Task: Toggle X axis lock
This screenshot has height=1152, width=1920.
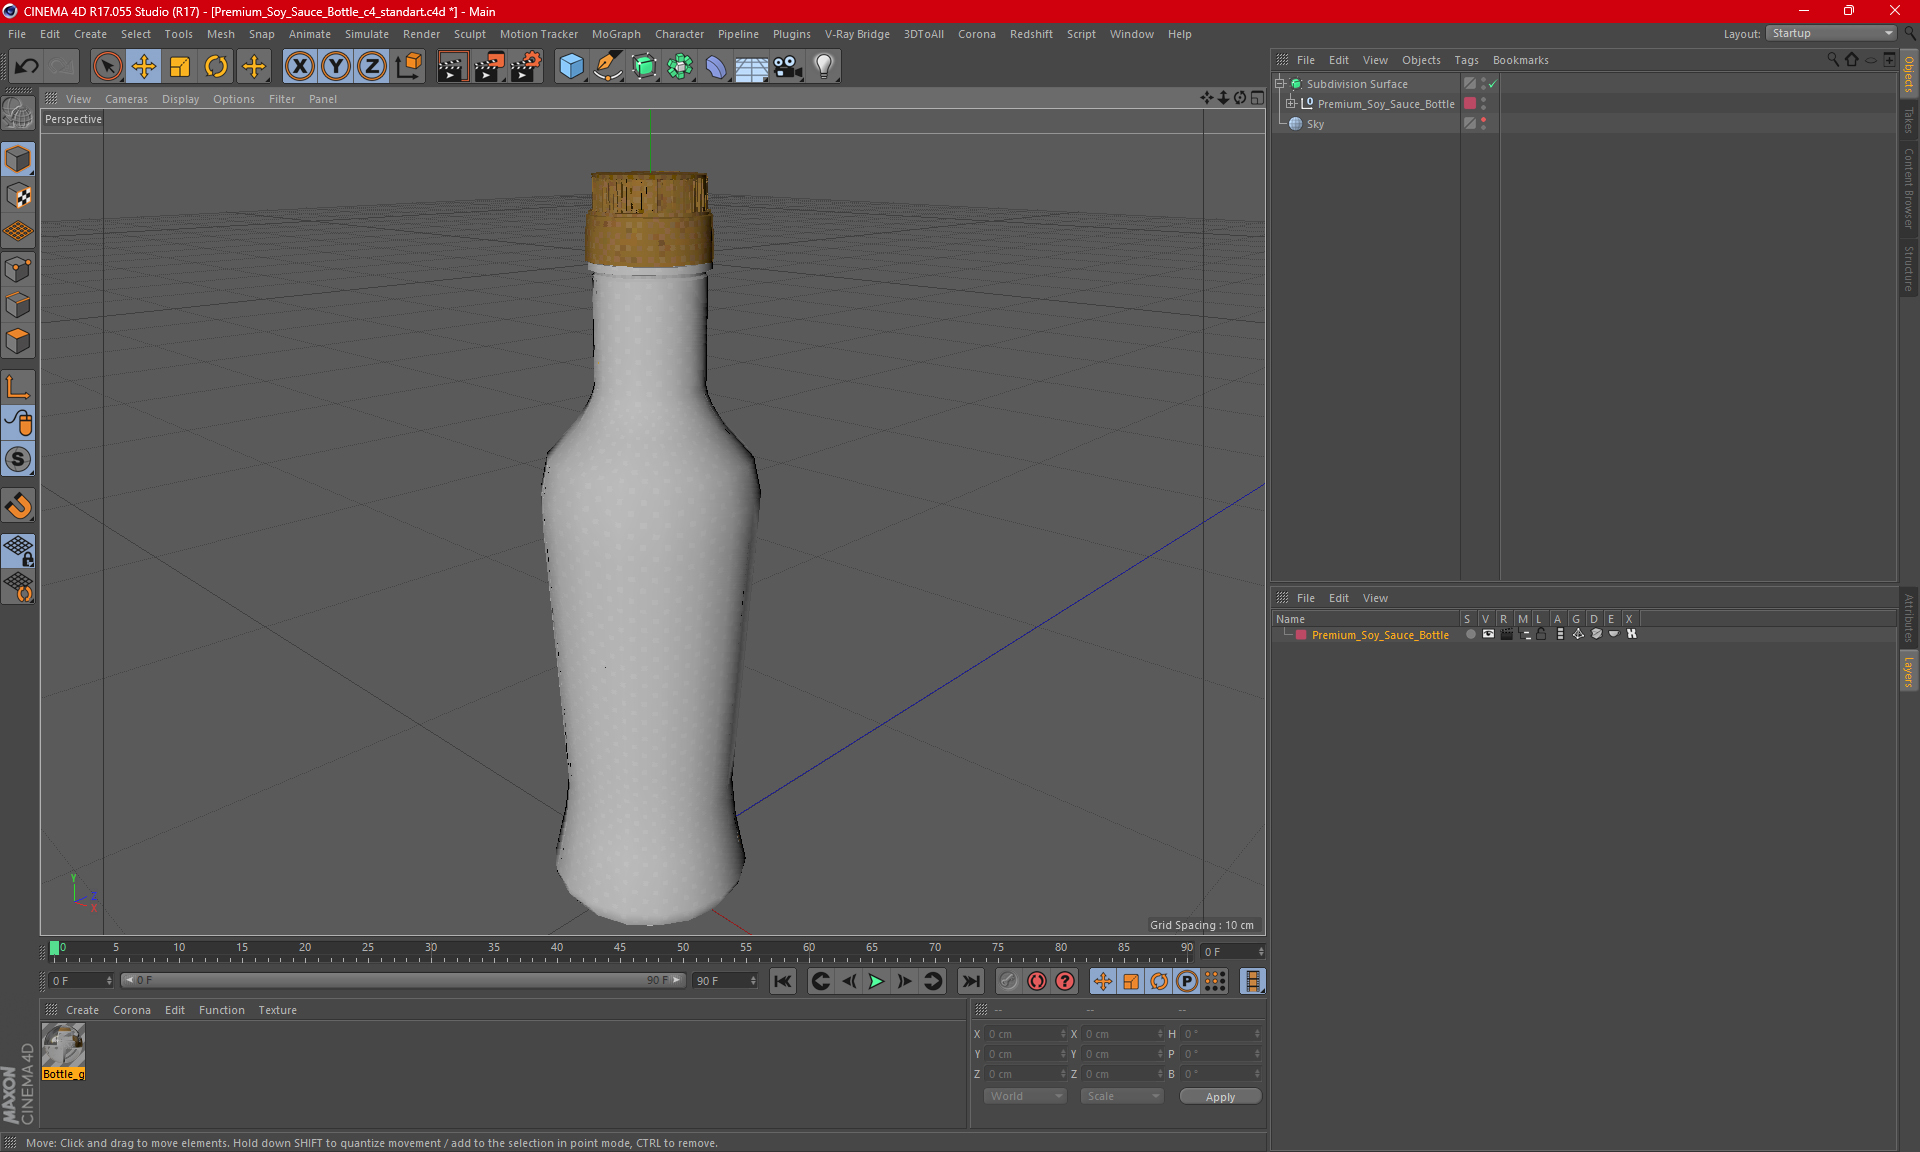Action: pos(299,67)
